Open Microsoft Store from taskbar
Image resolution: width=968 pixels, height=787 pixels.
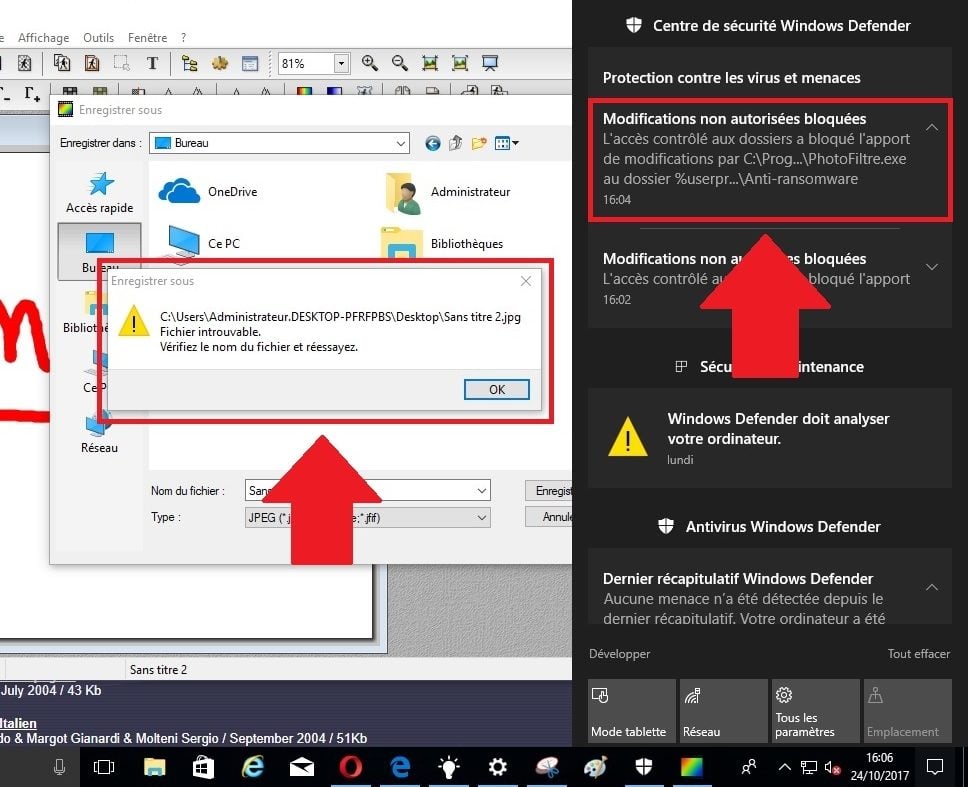(203, 767)
